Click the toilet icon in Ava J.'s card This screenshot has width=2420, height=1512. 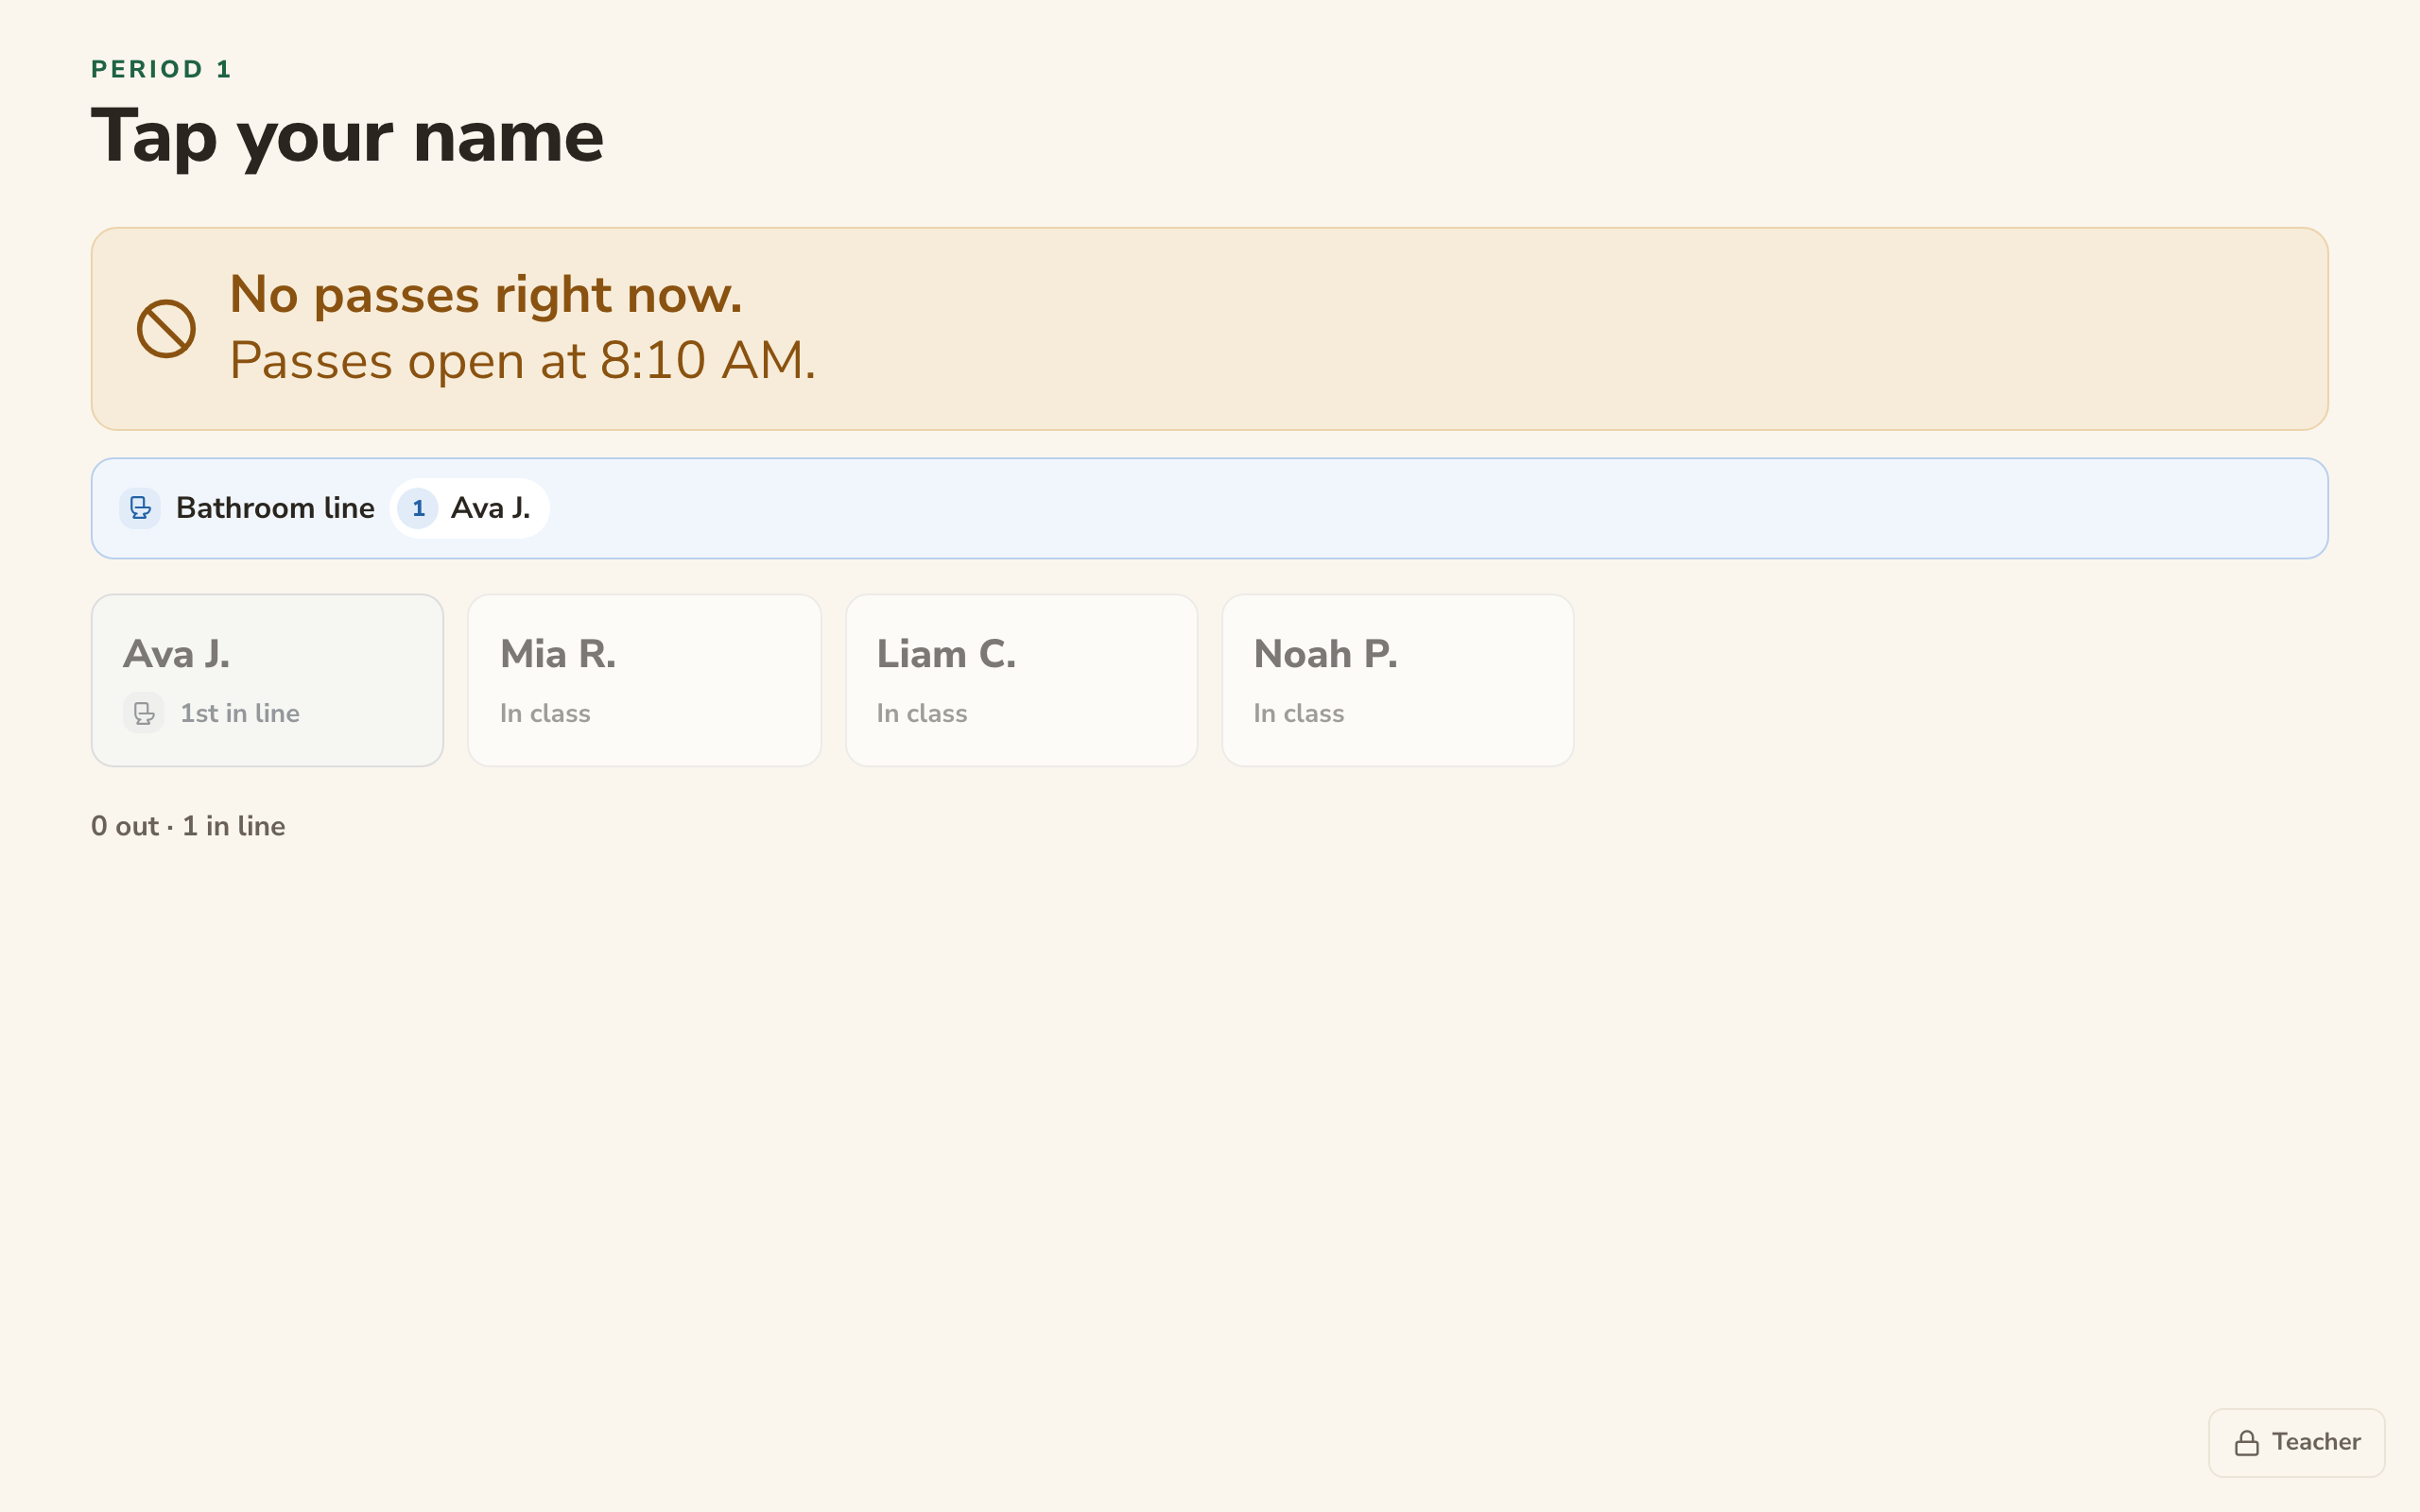pos(144,713)
